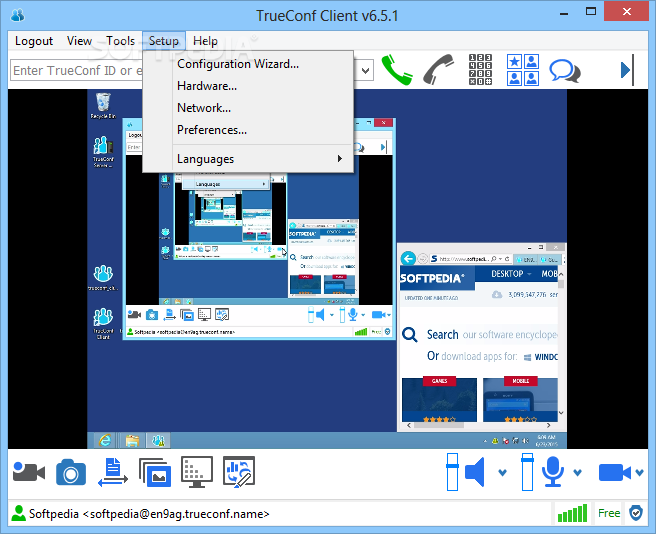
Task: Click the Recycle Bin icon in shared desktop
Action: coord(103,106)
